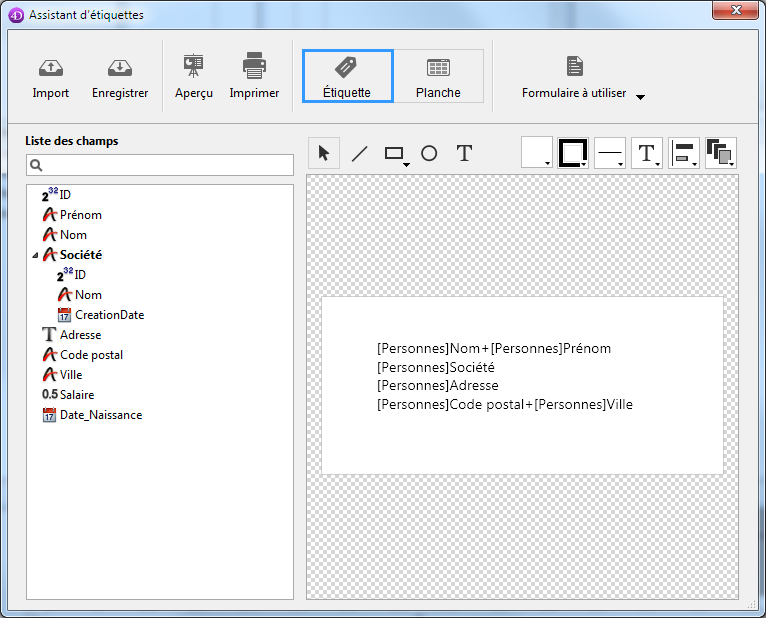Click the Enregistrer save icon

pyautogui.click(x=120, y=68)
